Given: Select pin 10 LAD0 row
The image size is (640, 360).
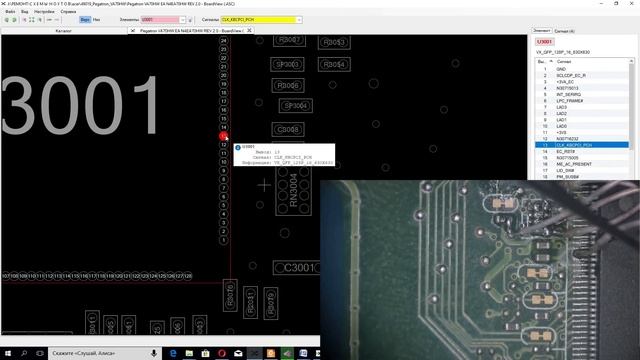Looking at the screenshot, I should (x=582, y=126).
